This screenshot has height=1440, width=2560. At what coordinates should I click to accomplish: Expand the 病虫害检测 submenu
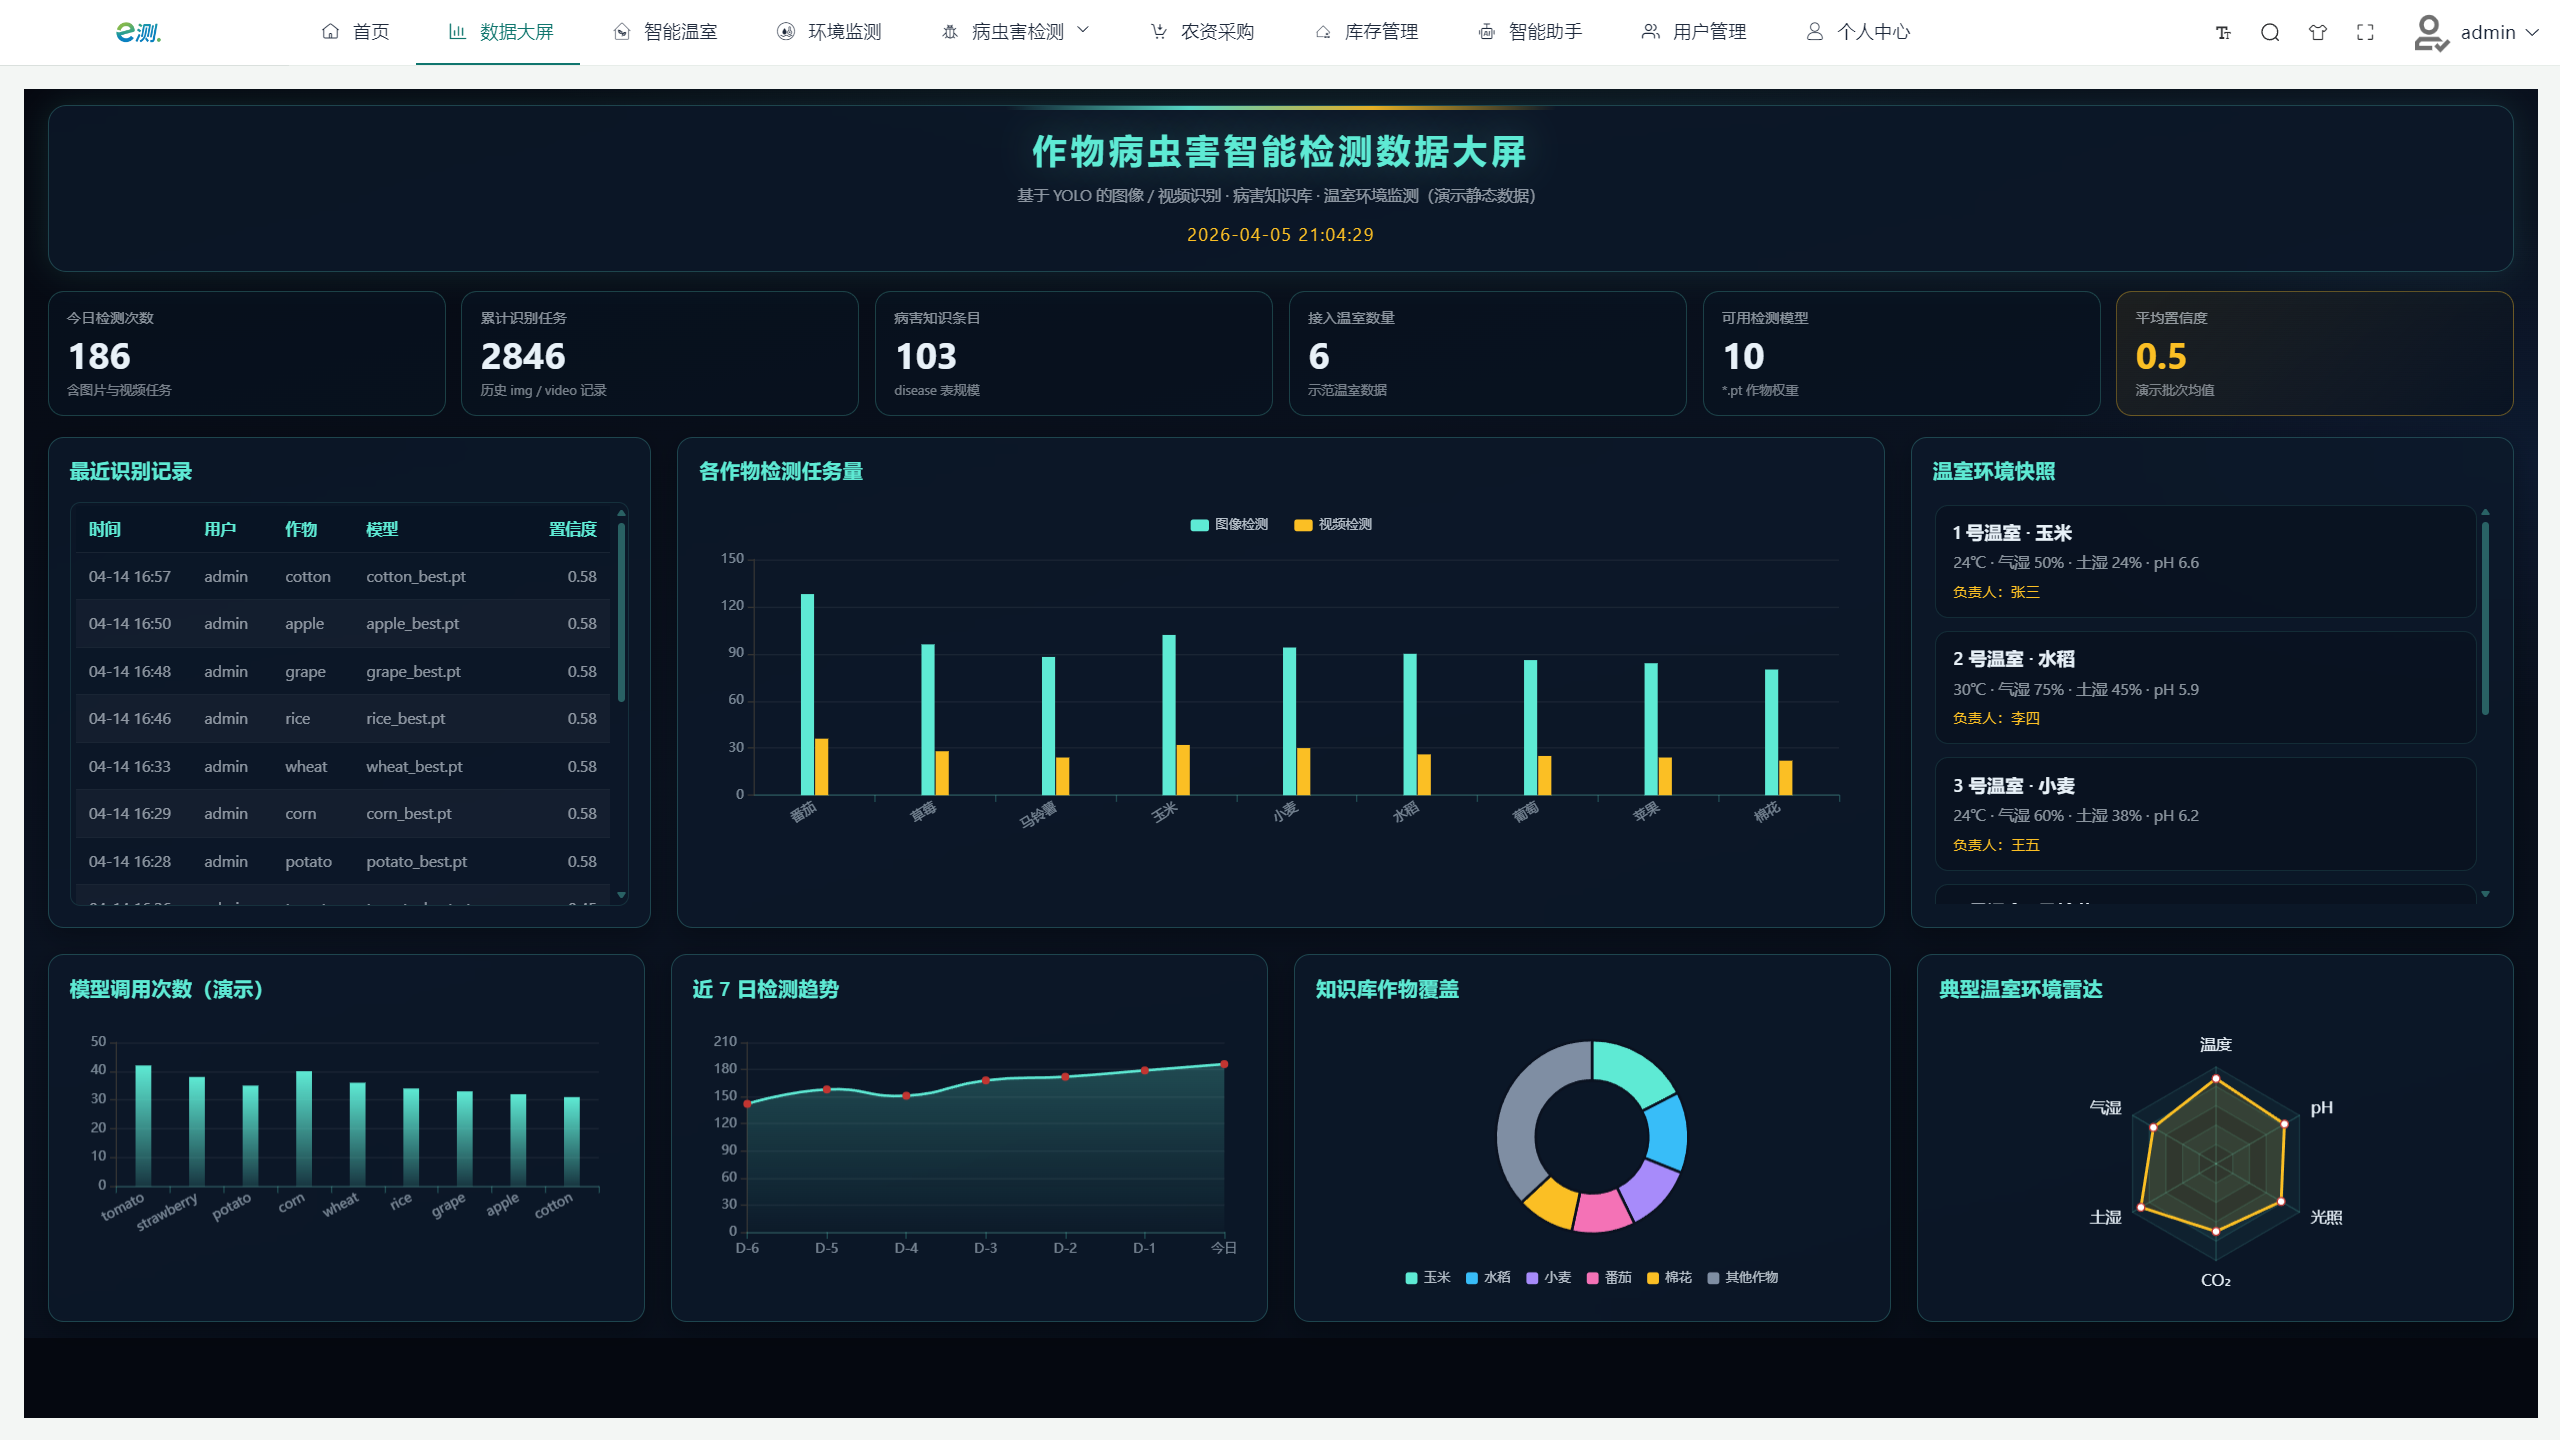coord(1014,32)
